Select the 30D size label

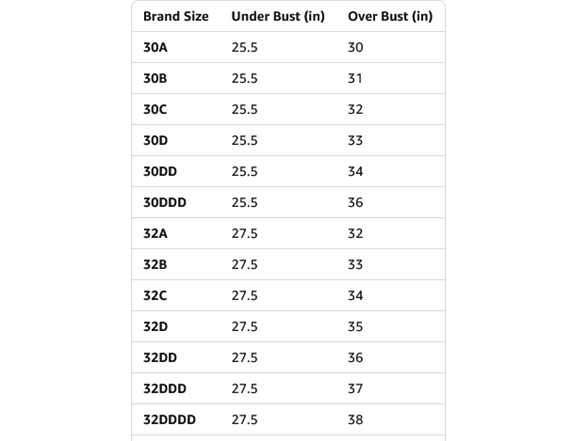156,141
